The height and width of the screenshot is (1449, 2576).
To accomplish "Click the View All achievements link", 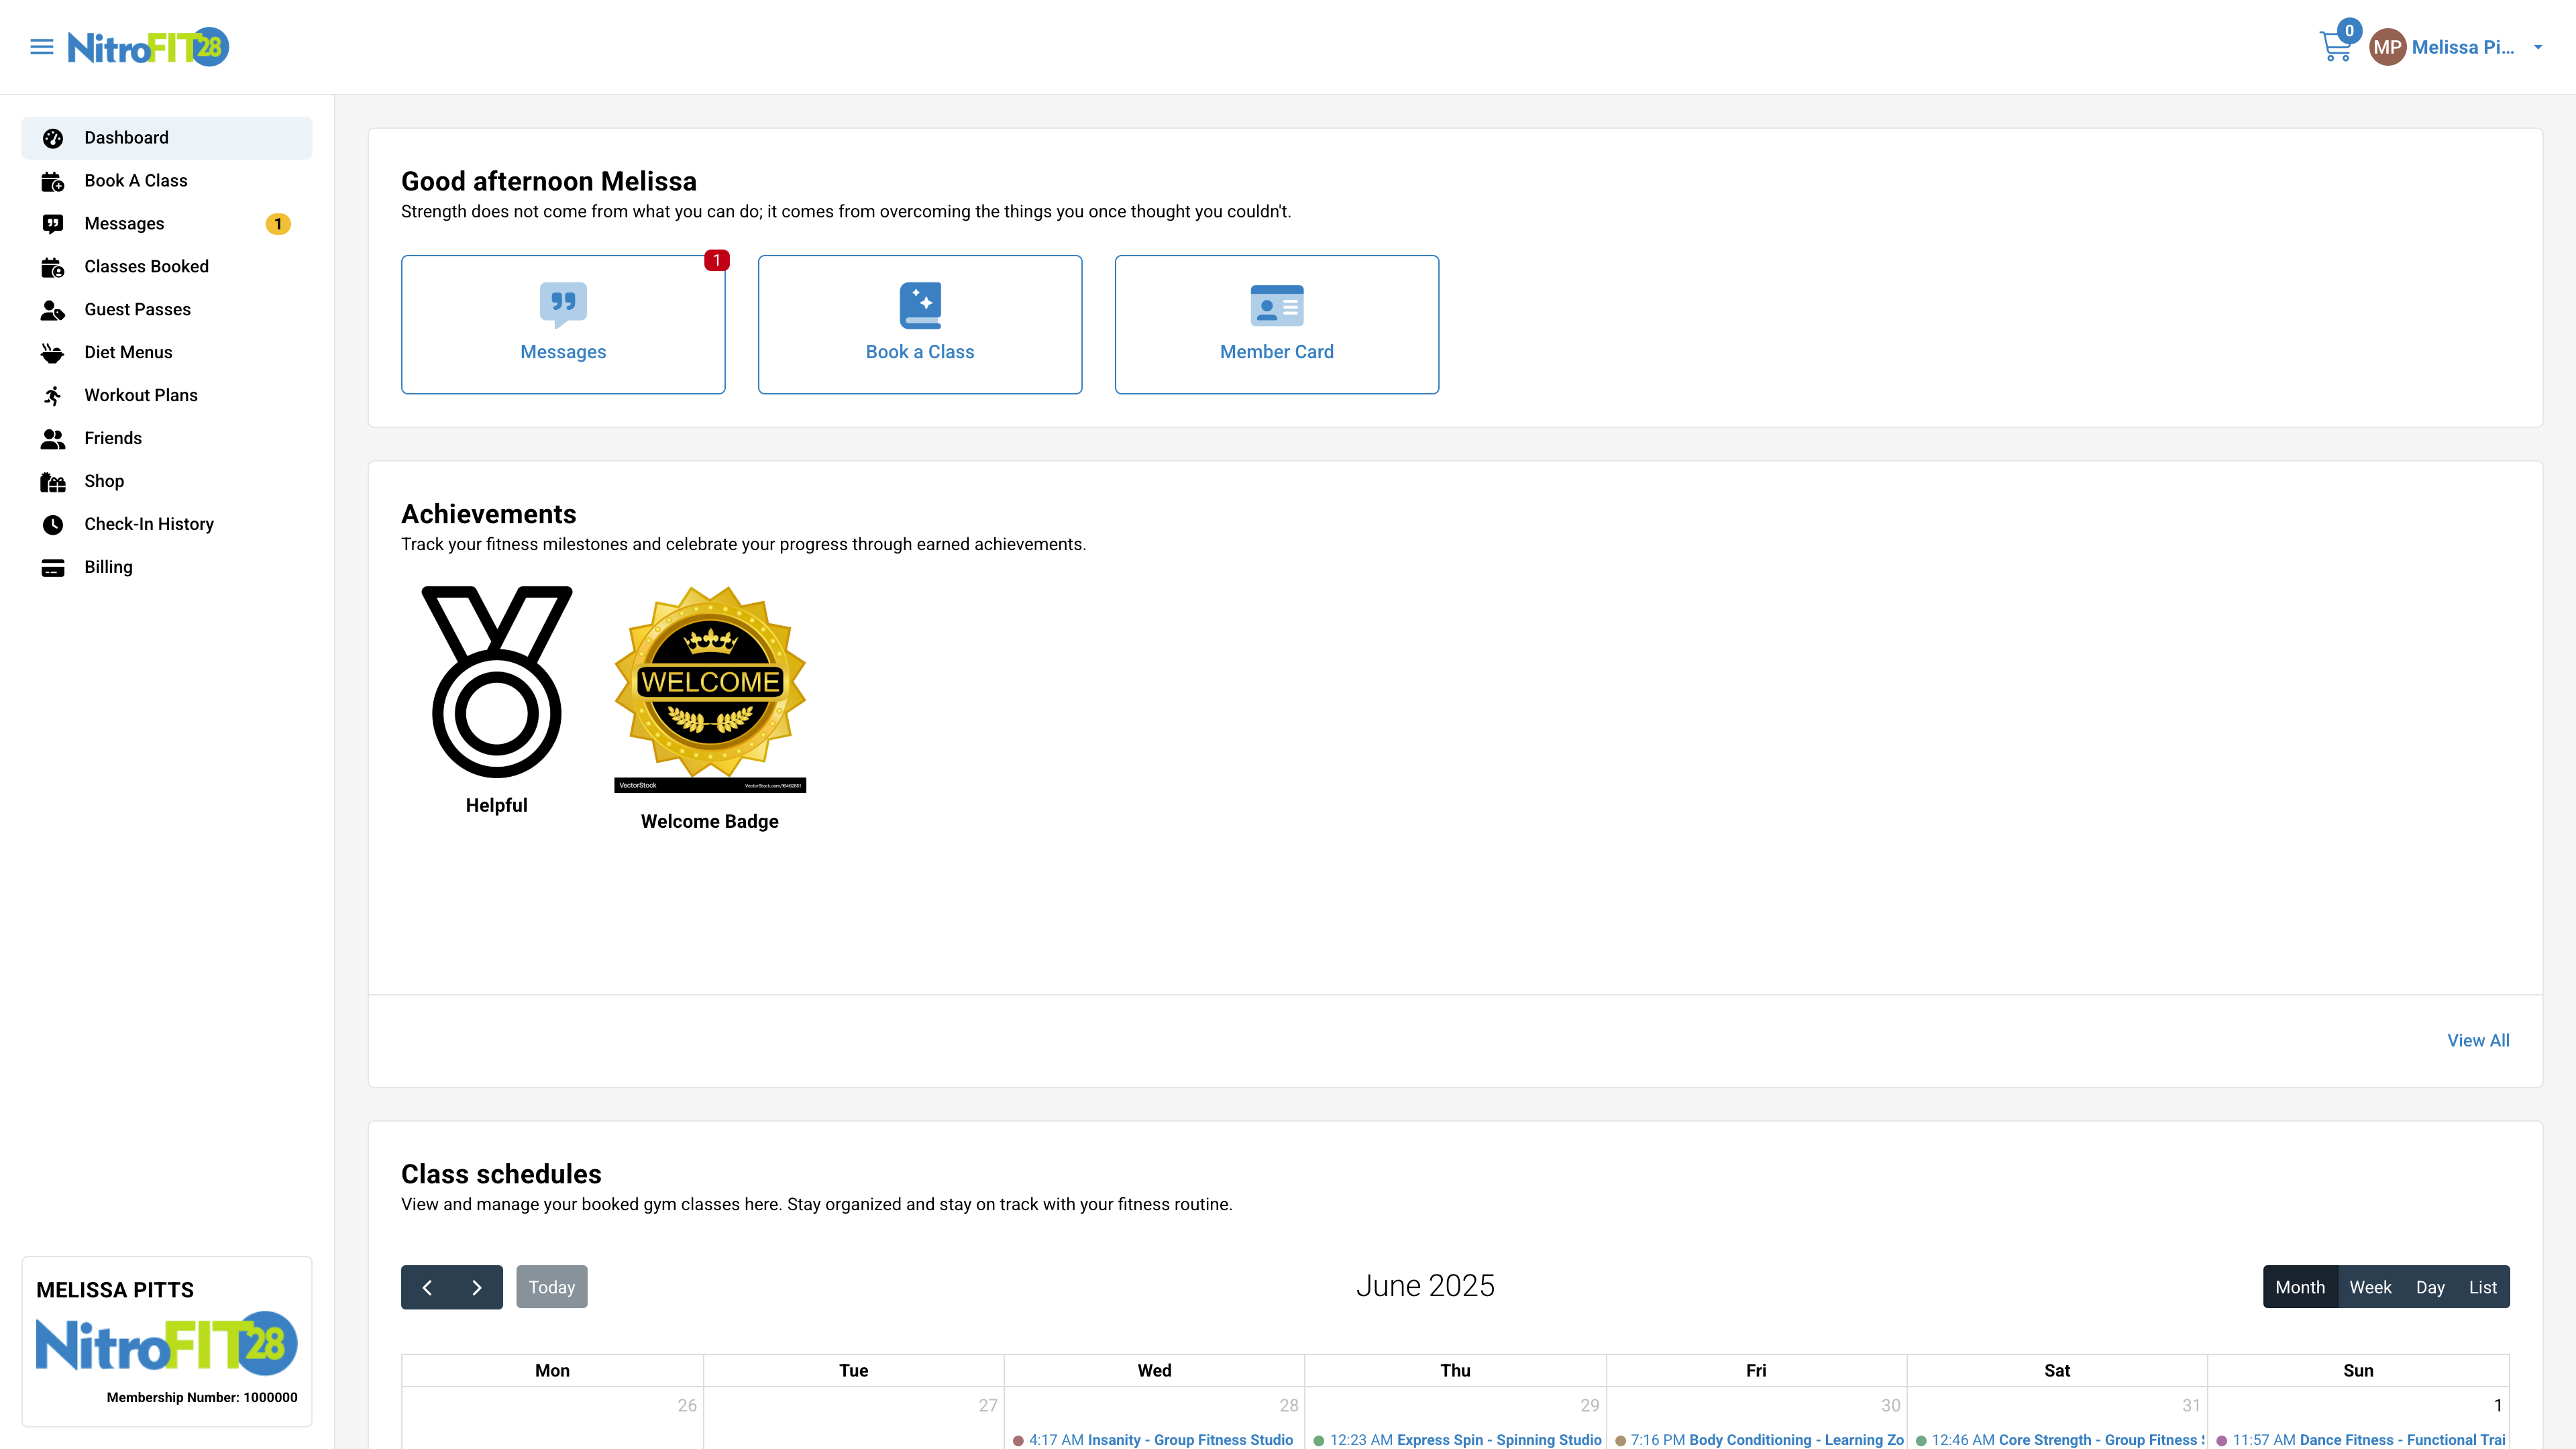I will point(2477,1040).
